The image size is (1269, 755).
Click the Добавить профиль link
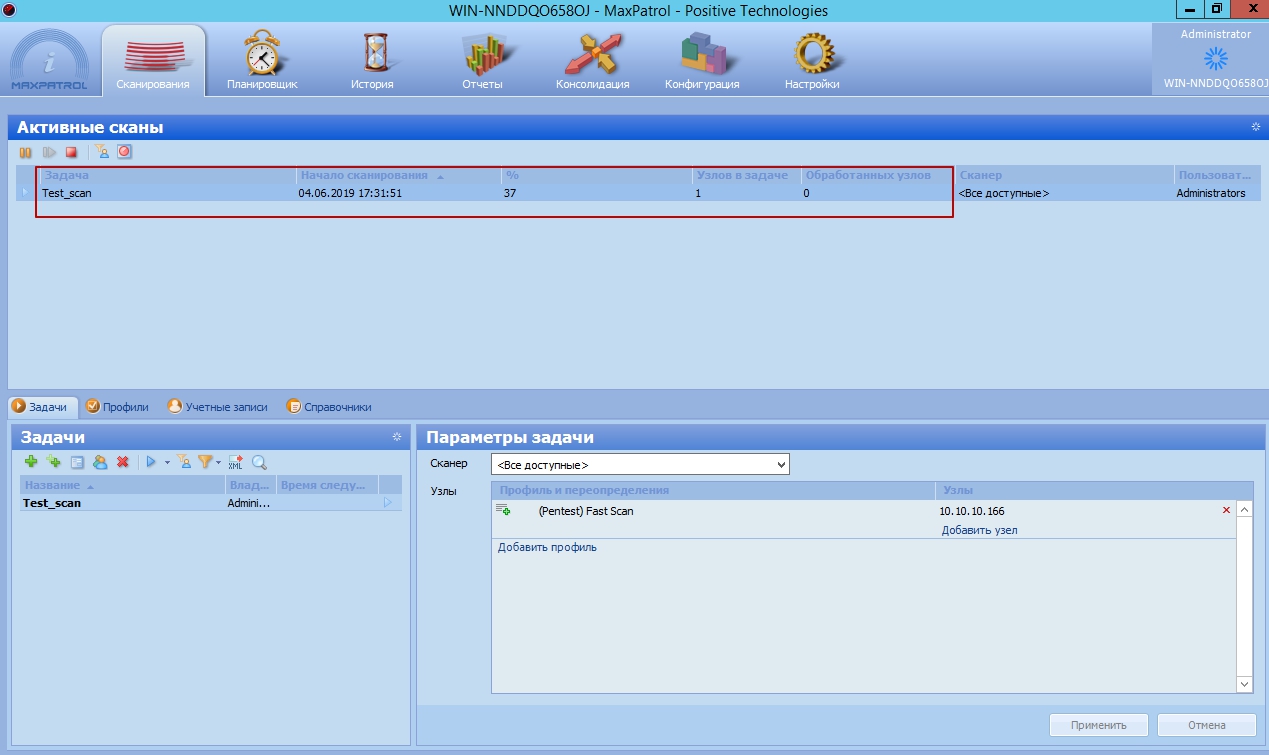pos(547,547)
